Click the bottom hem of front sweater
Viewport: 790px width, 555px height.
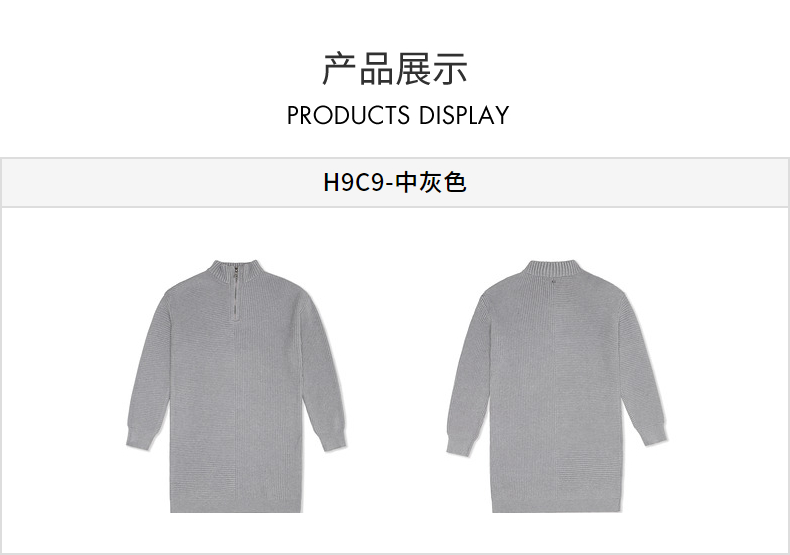[x=236, y=507]
